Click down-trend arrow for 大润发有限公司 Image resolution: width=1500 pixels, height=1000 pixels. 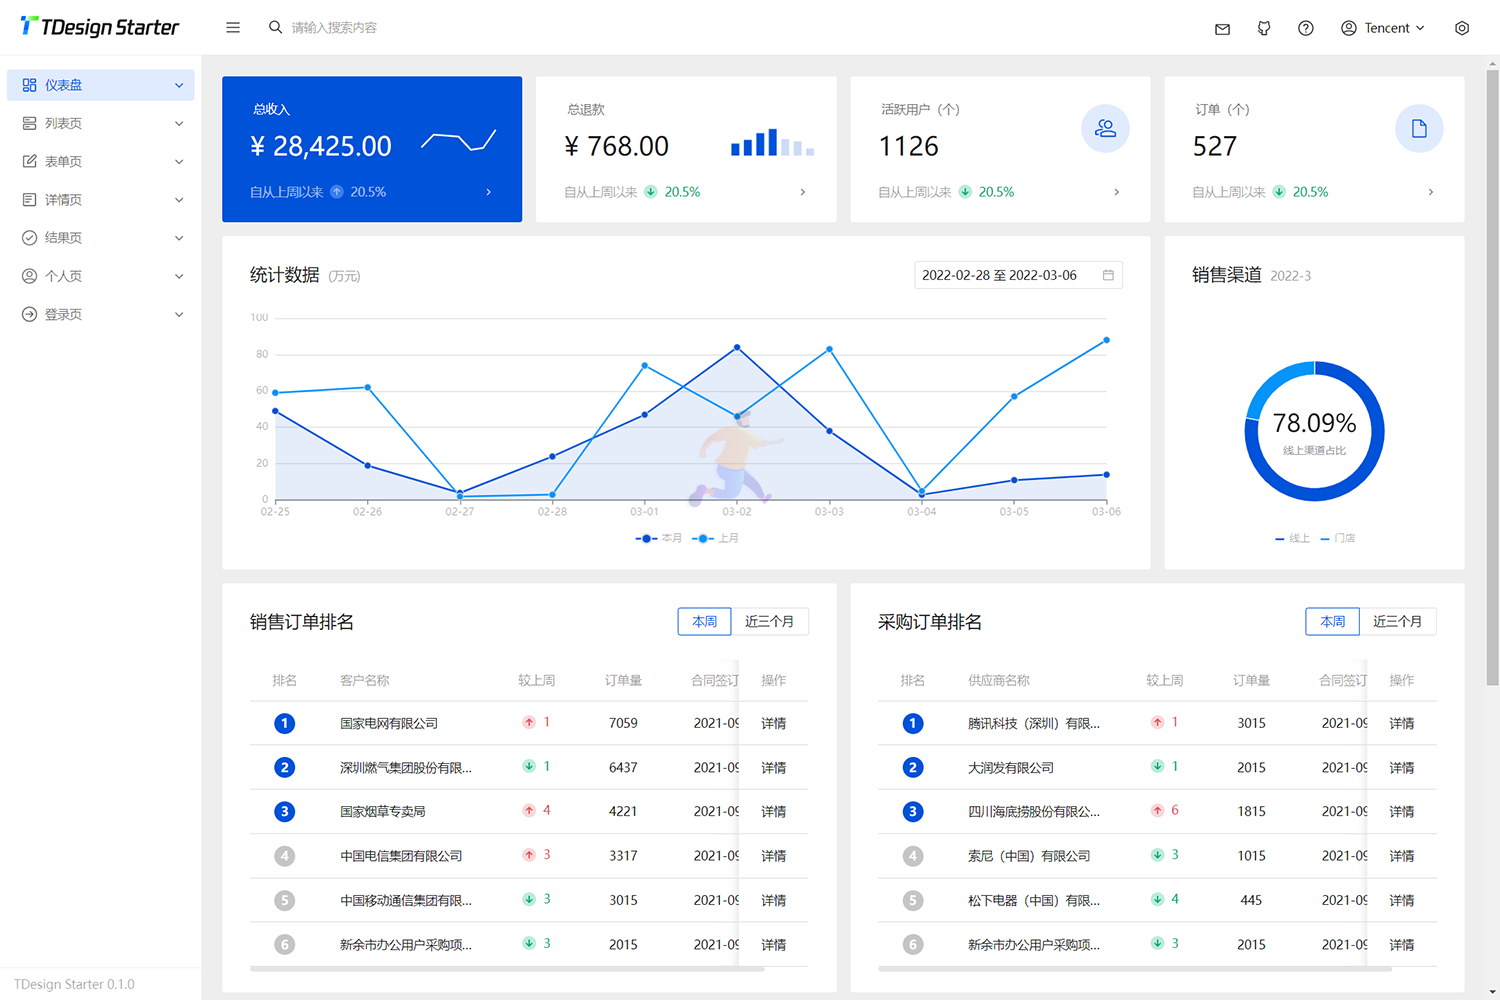coord(1157,767)
